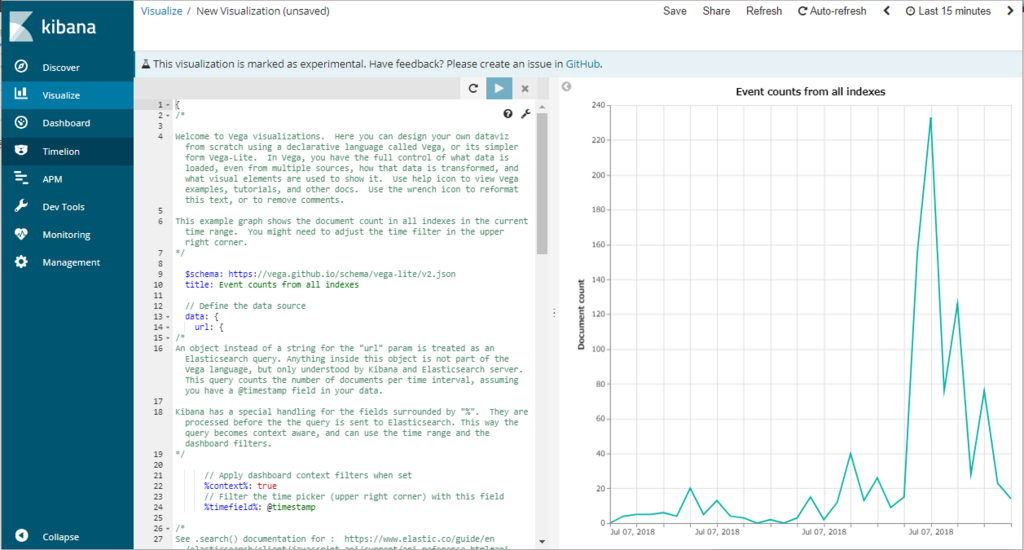Open Vega help with question mark icon
This screenshot has height=550, width=1024.
507,114
